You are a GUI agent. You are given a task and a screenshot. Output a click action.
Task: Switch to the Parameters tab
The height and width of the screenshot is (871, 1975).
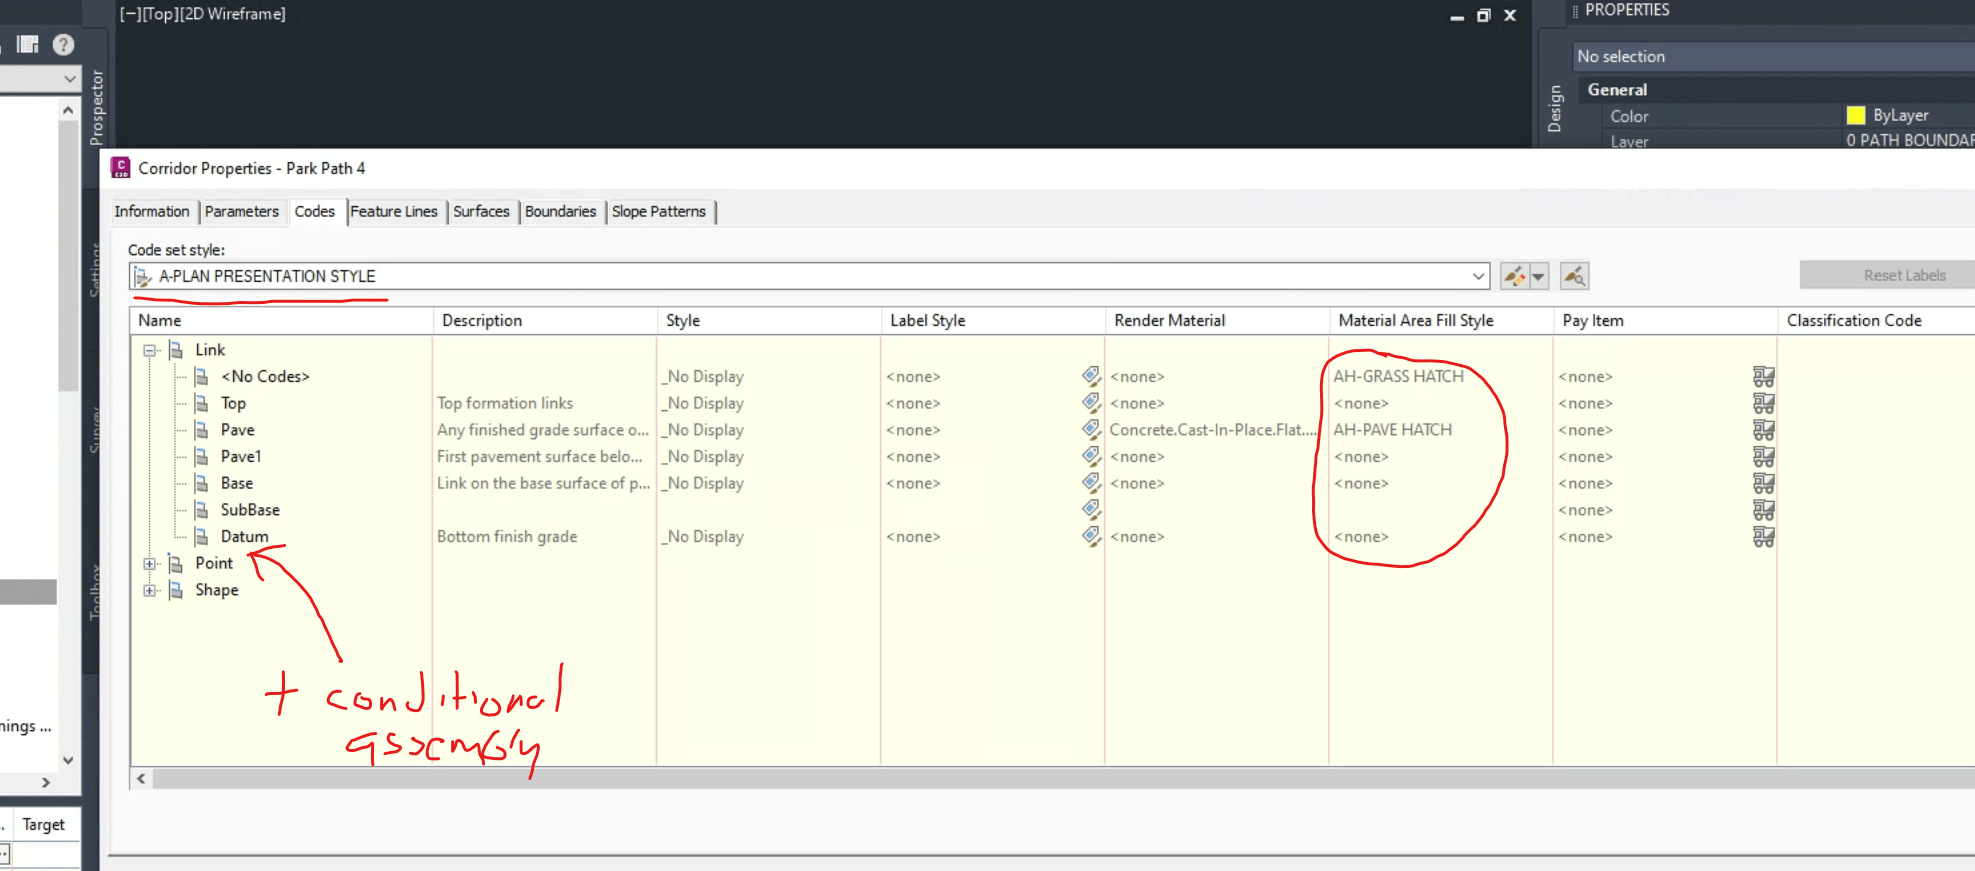242,212
